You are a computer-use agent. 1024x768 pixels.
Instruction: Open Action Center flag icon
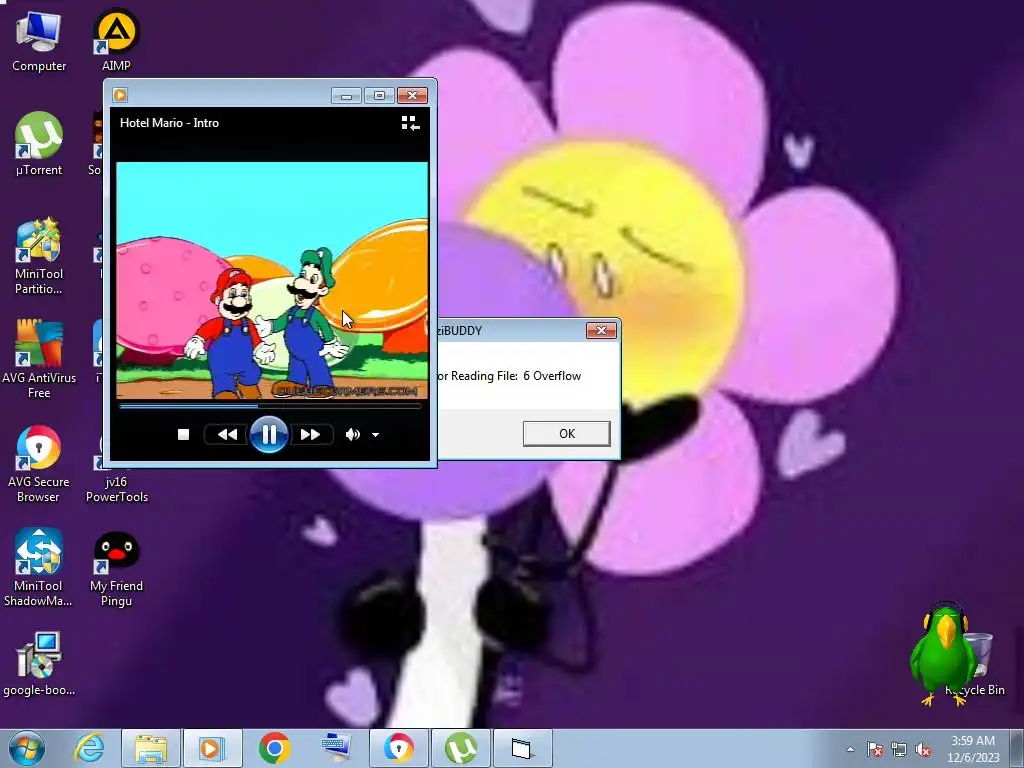(x=875, y=749)
